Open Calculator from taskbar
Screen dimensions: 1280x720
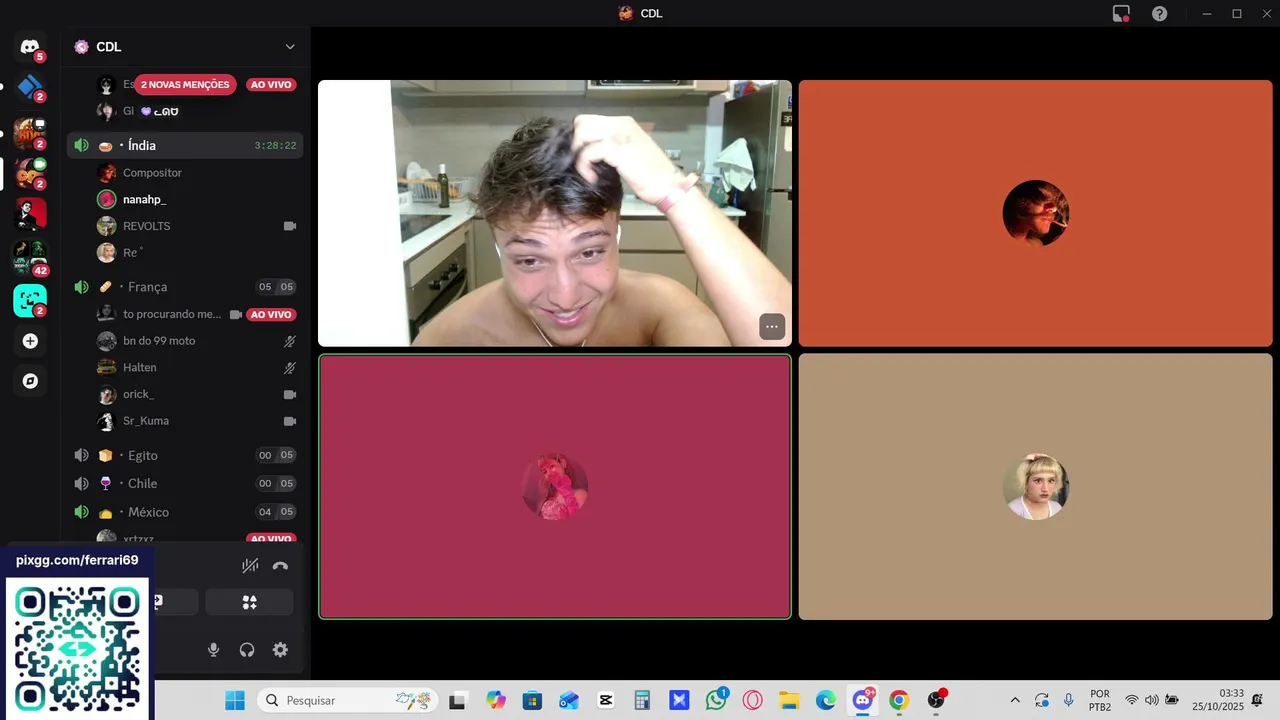coord(642,700)
